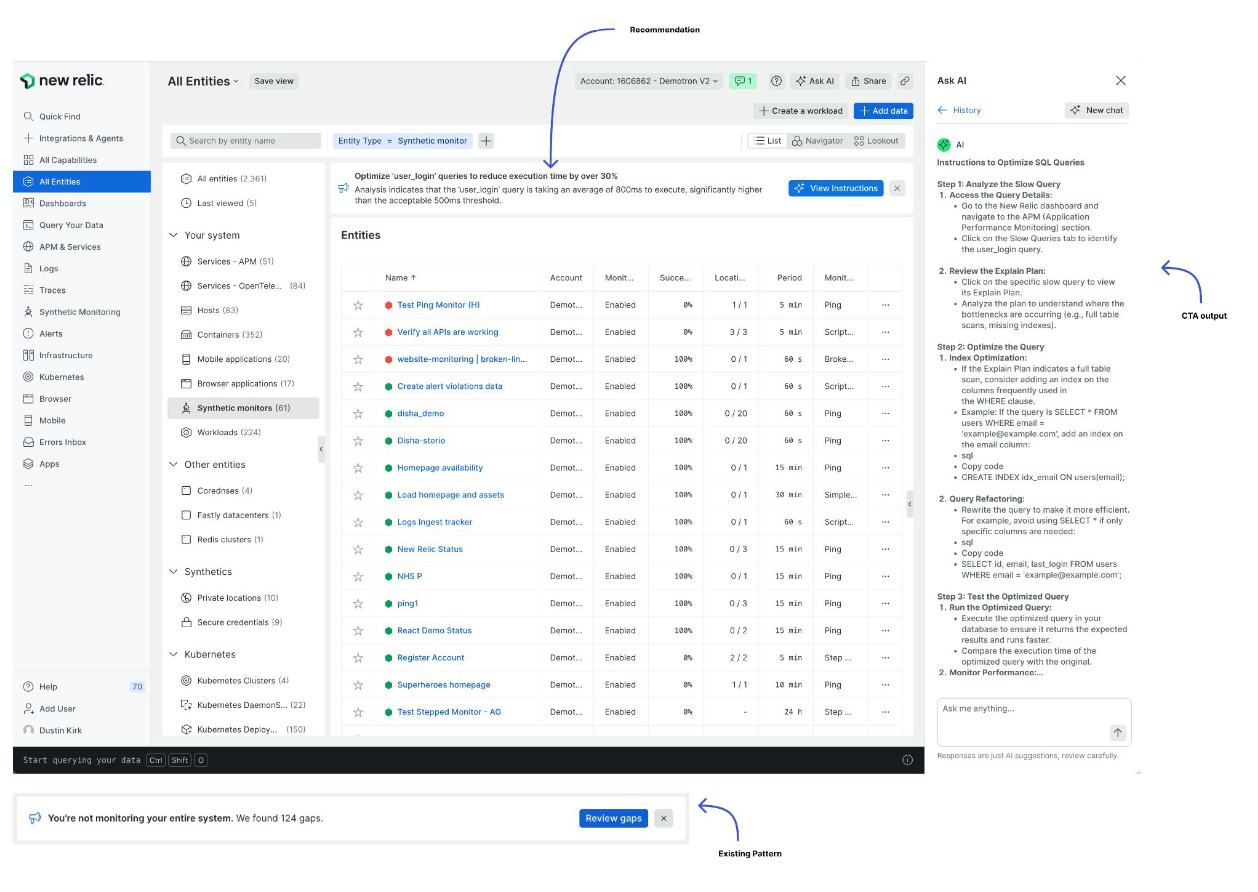The width and height of the screenshot is (1258, 892).
Task: Favorite the Superheroes homepage monitor
Action: coord(358,685)
